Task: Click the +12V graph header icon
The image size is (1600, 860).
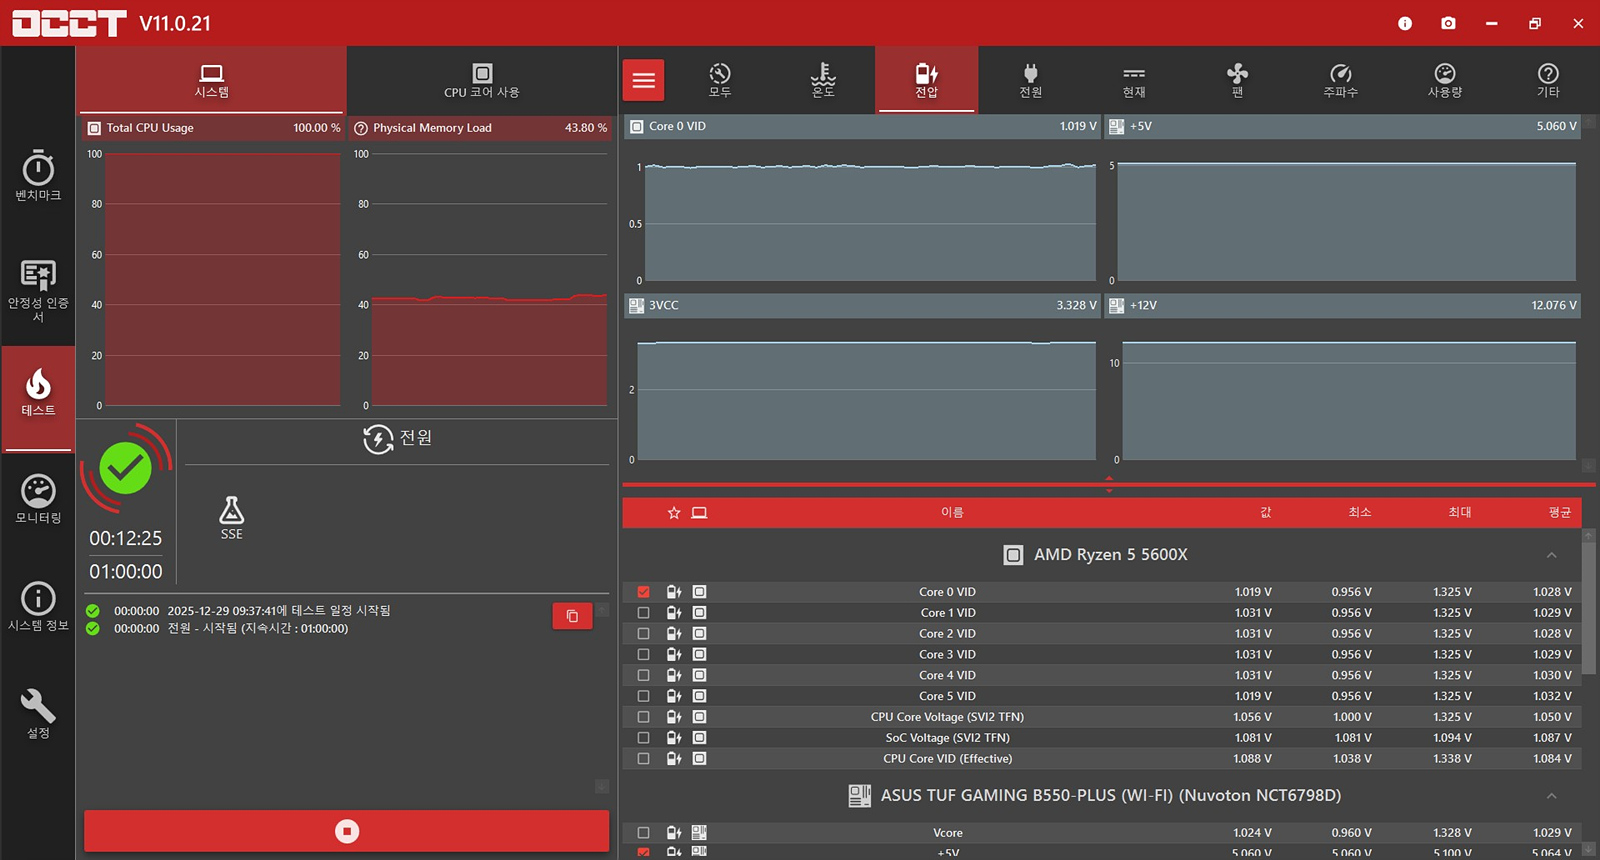Action: point(1116,306)
